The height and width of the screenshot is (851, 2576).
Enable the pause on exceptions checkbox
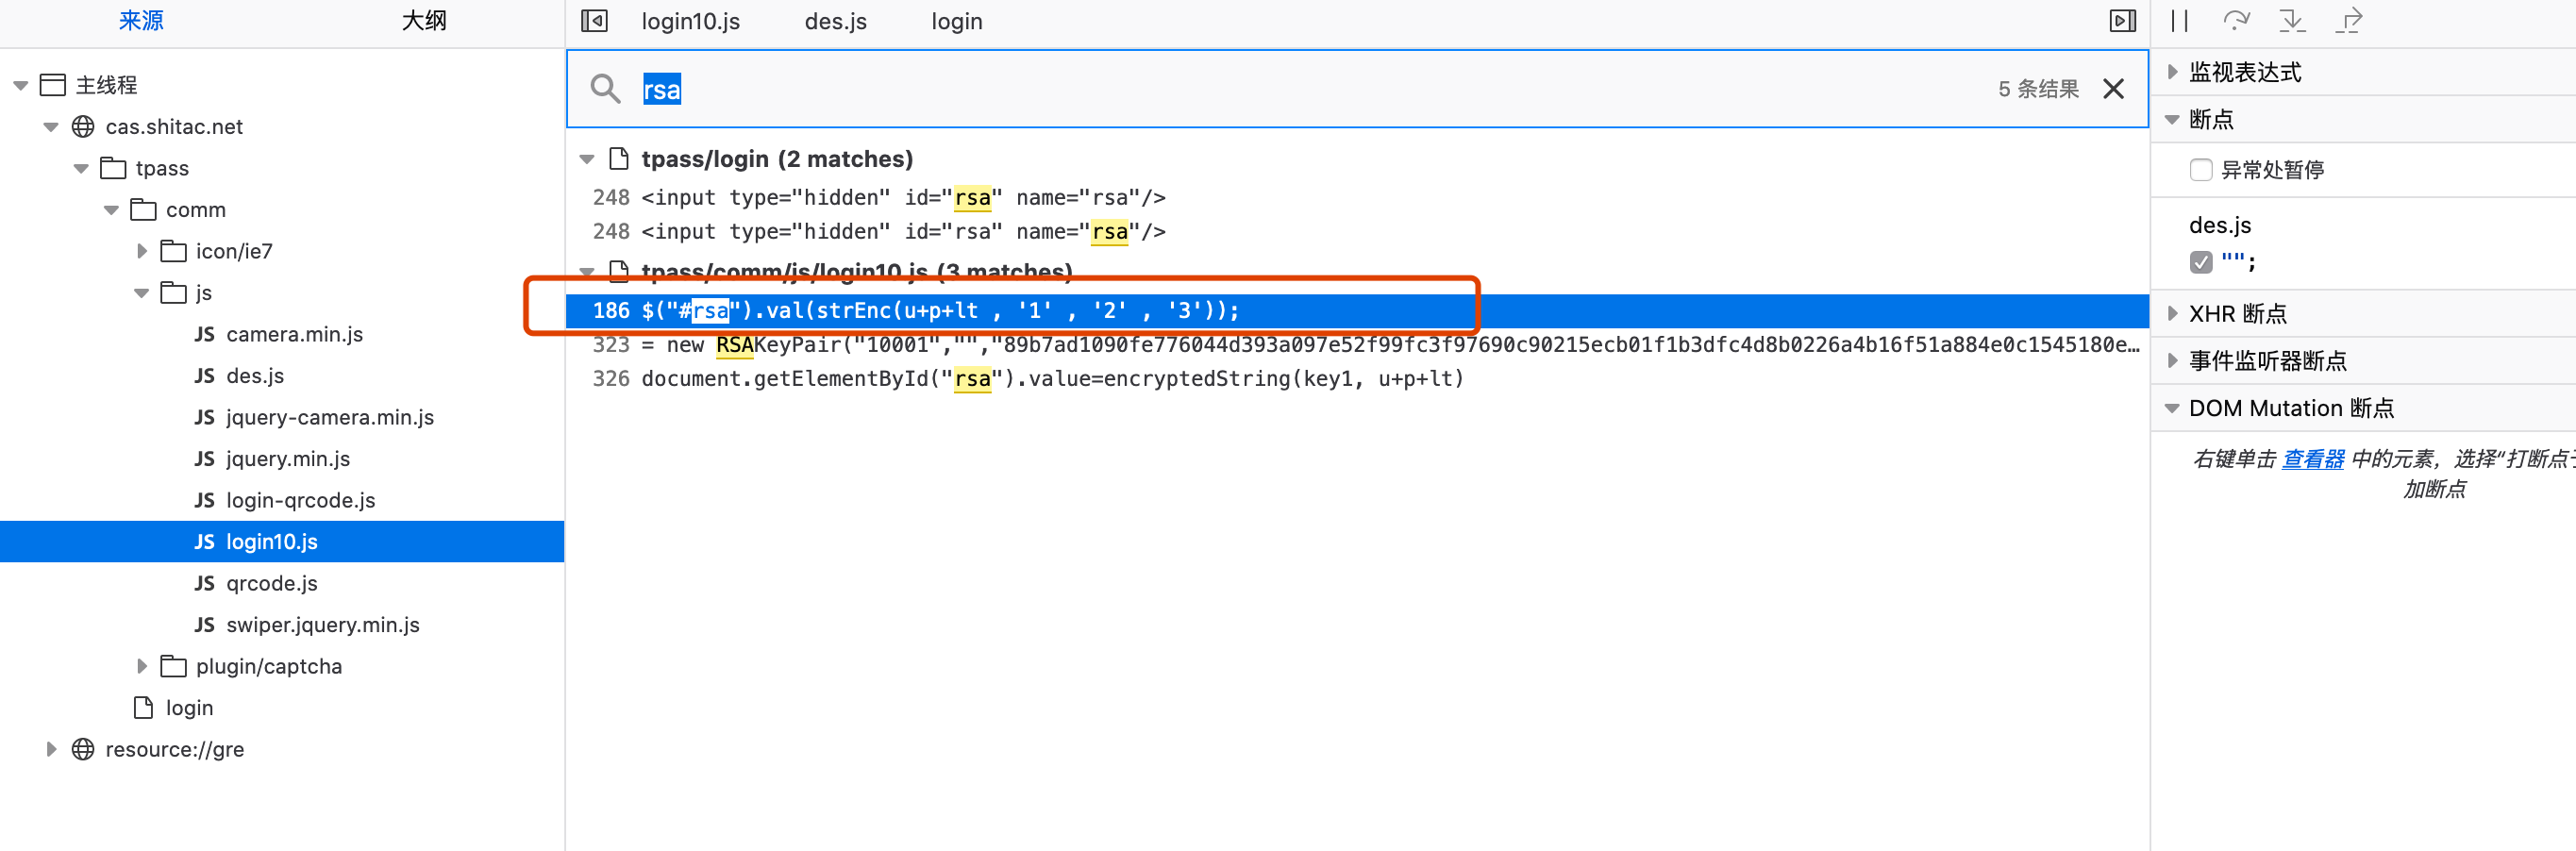pyautogui.click(x=2200, y=170)
